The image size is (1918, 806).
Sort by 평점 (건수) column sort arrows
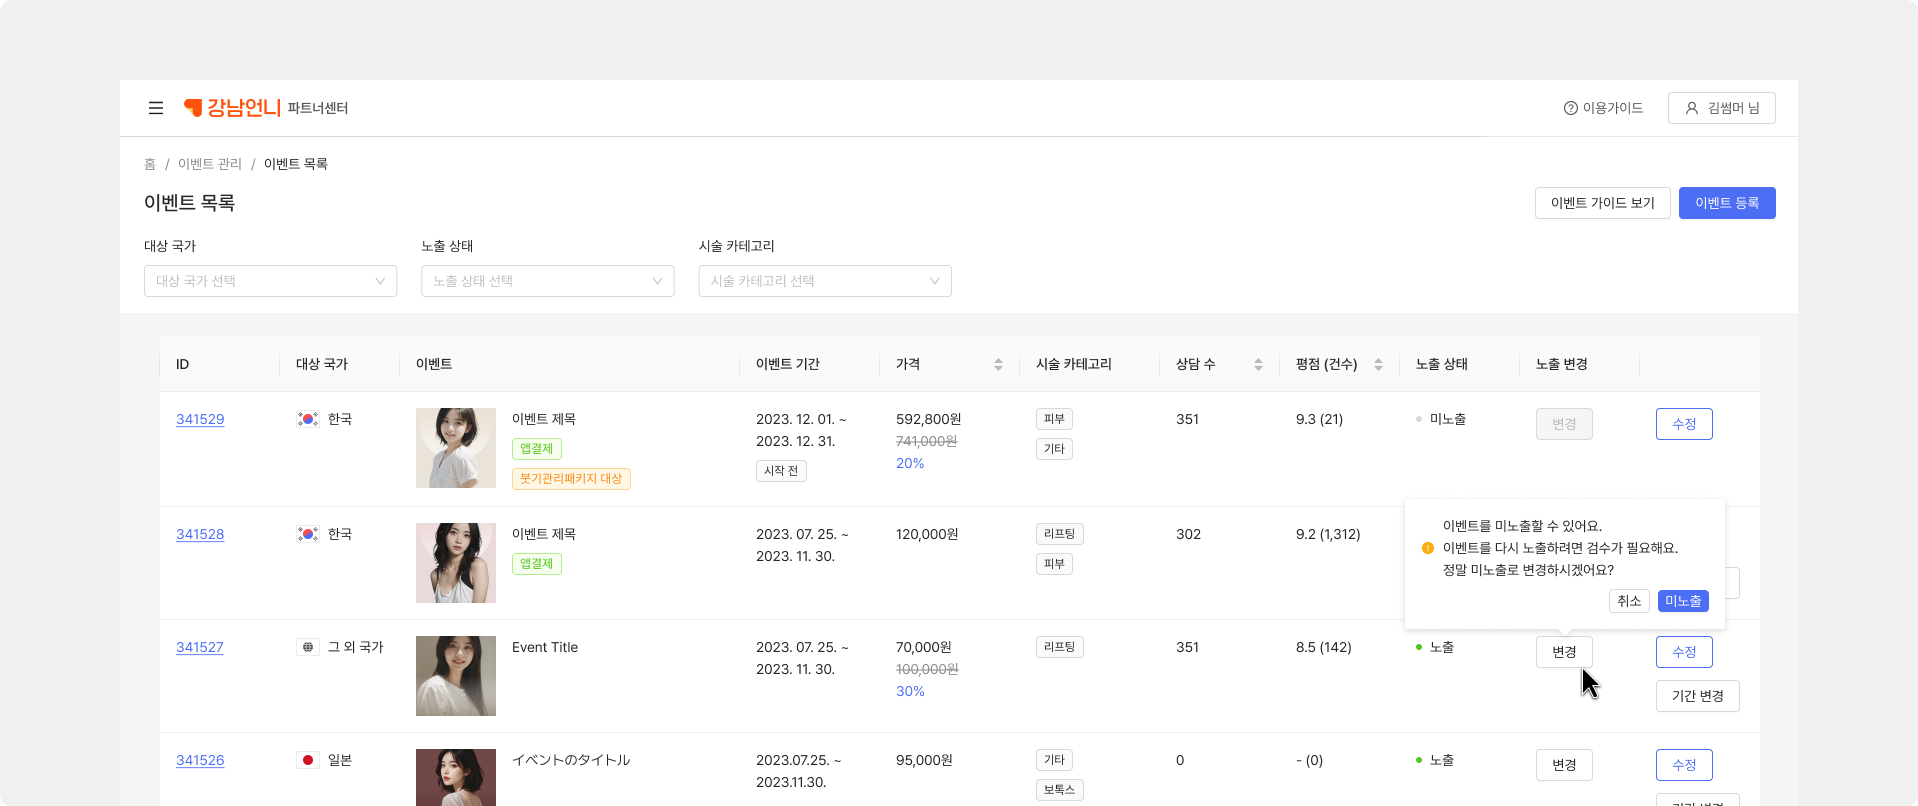point(1378,365)
